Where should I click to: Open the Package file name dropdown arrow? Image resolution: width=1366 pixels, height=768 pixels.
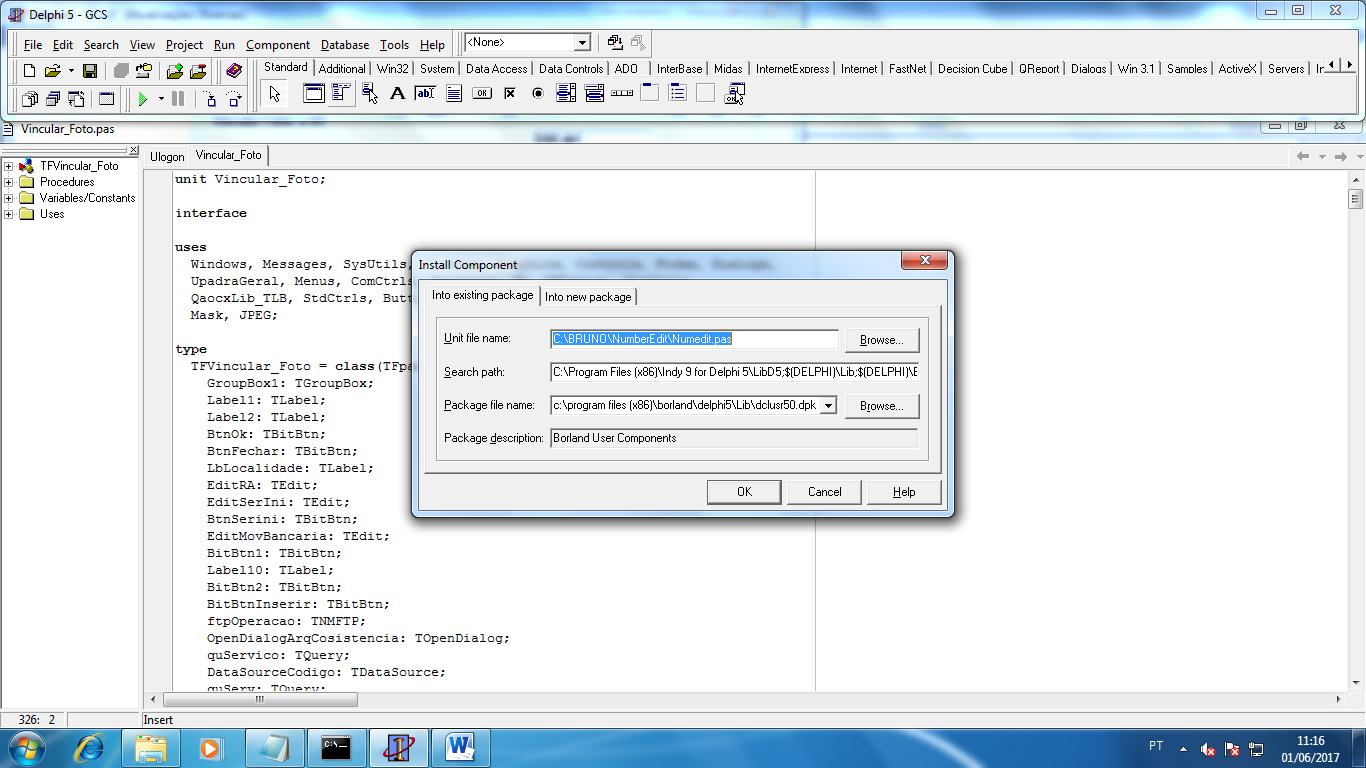click(x=828, y=406)
